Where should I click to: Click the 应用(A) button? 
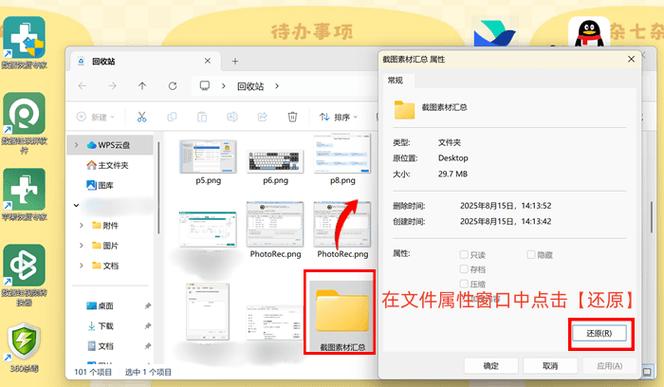click(609, 366)
